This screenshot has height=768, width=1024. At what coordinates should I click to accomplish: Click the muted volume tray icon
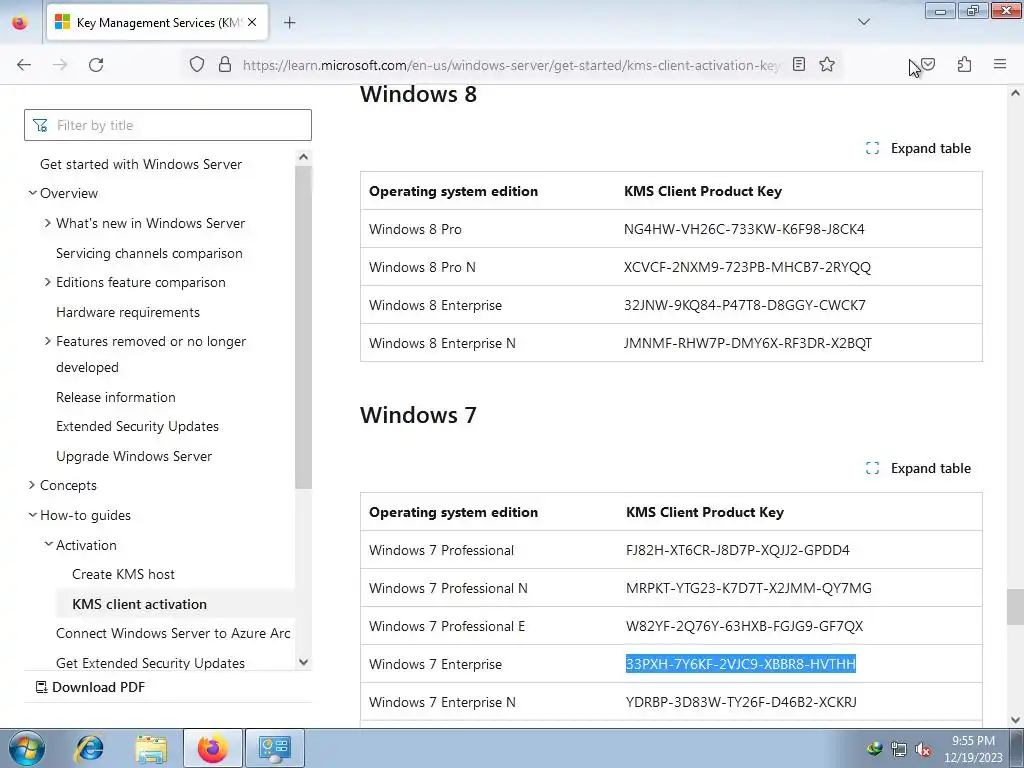923,750
